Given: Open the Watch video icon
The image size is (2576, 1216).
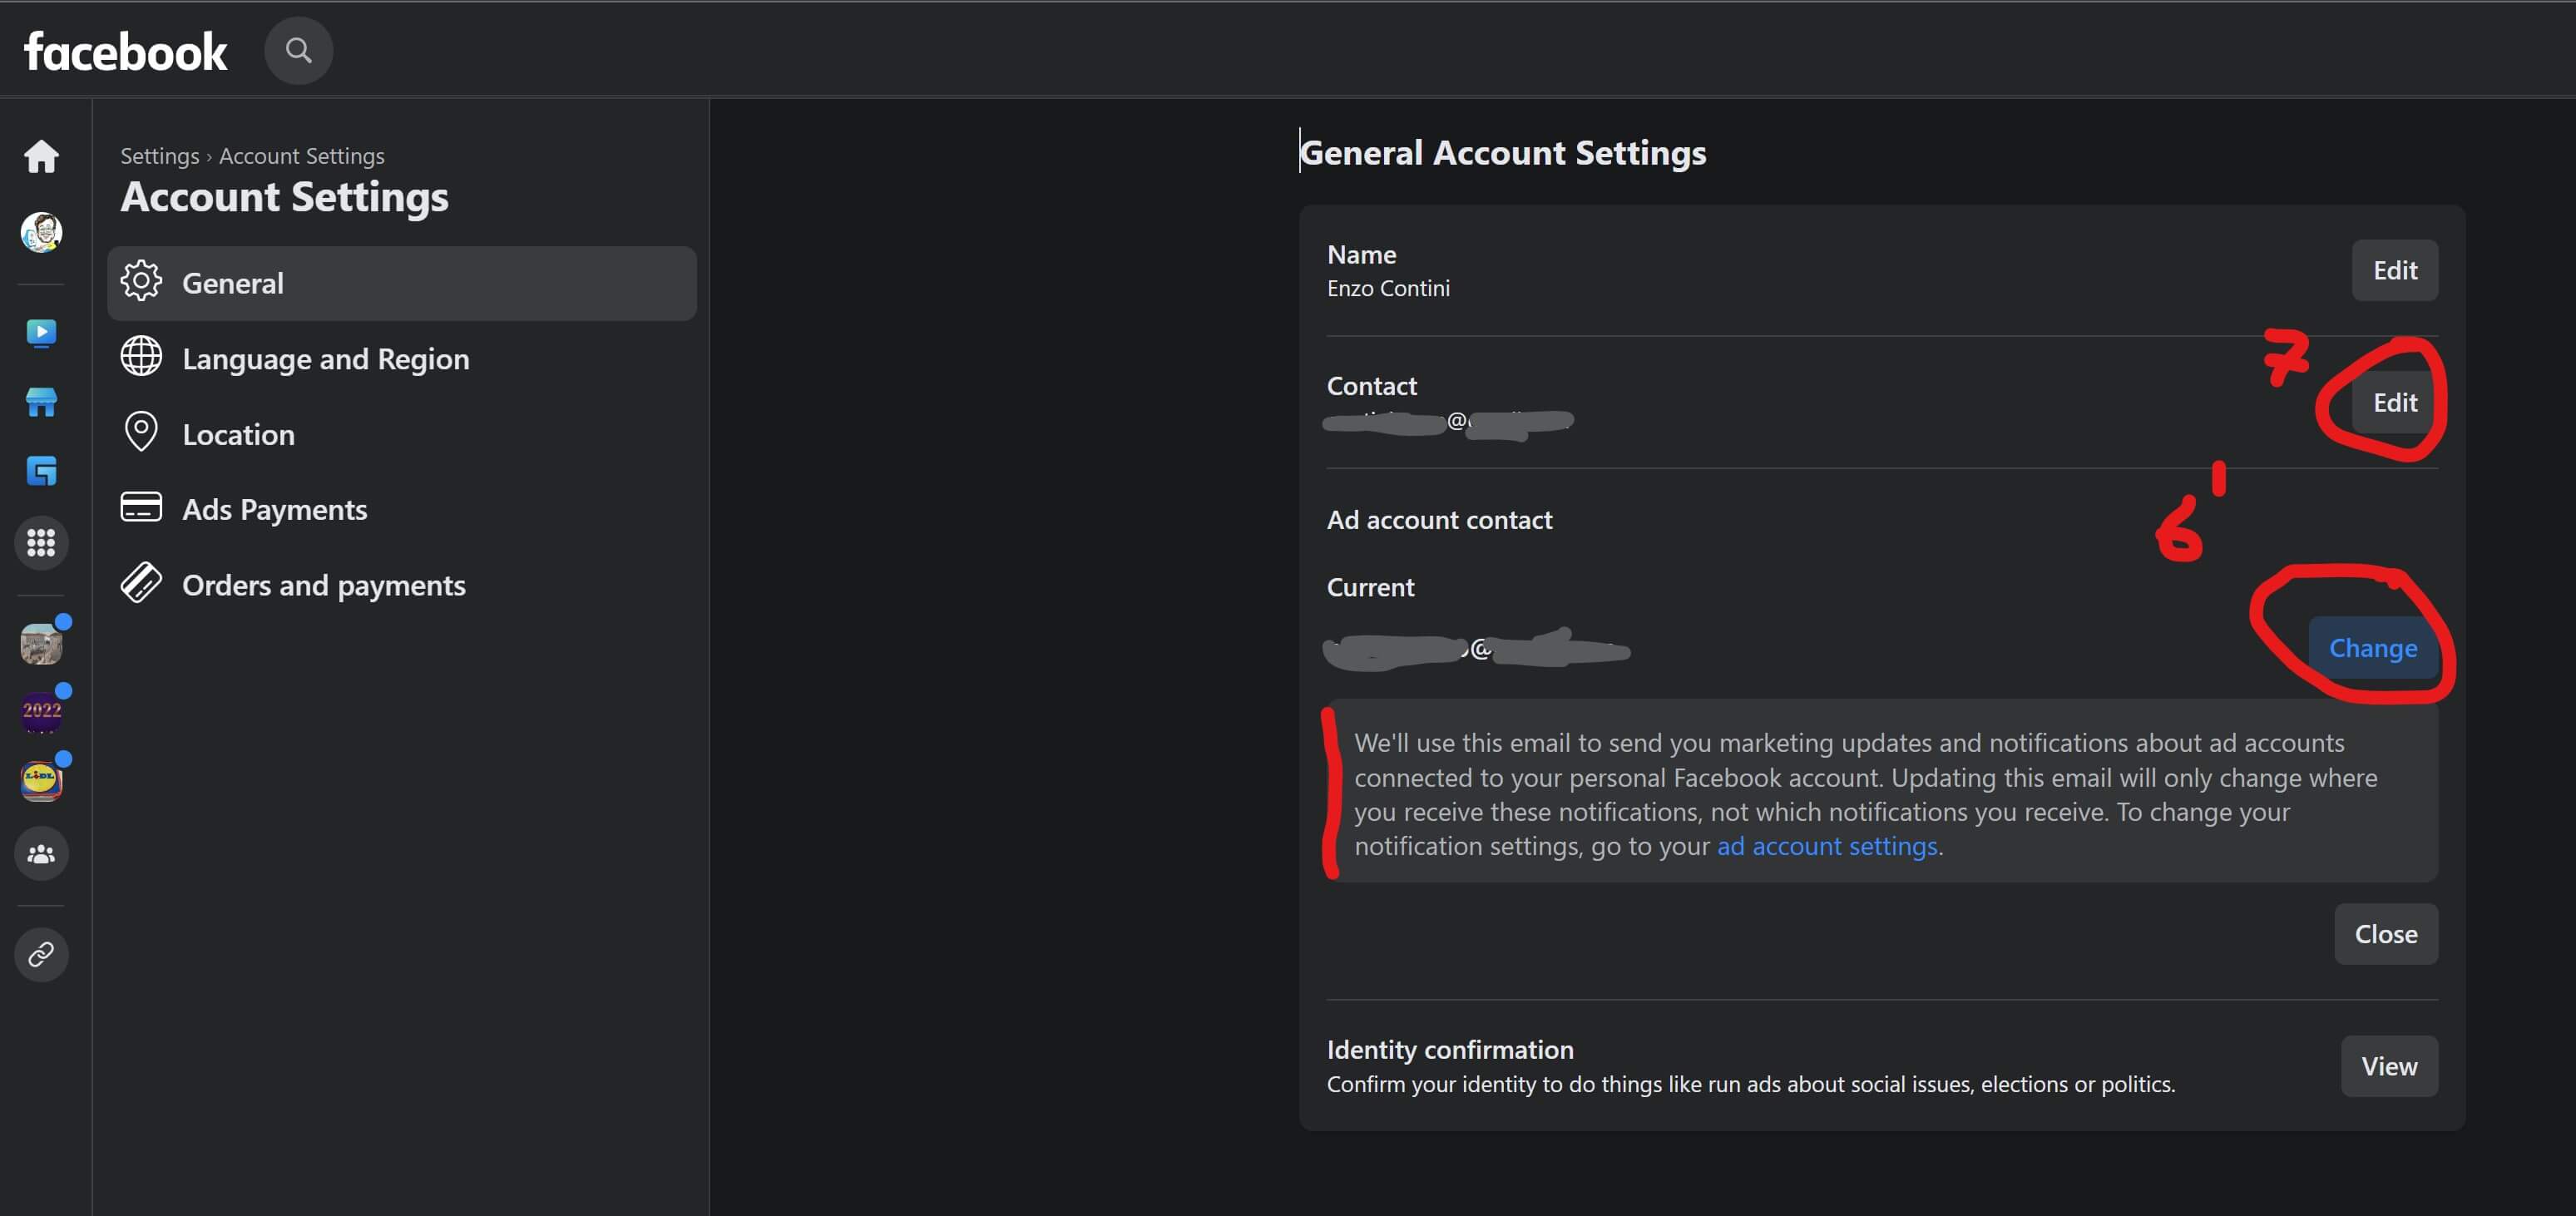Looking at the screenshot, I should pyautogui.click(x=41, y=332).
